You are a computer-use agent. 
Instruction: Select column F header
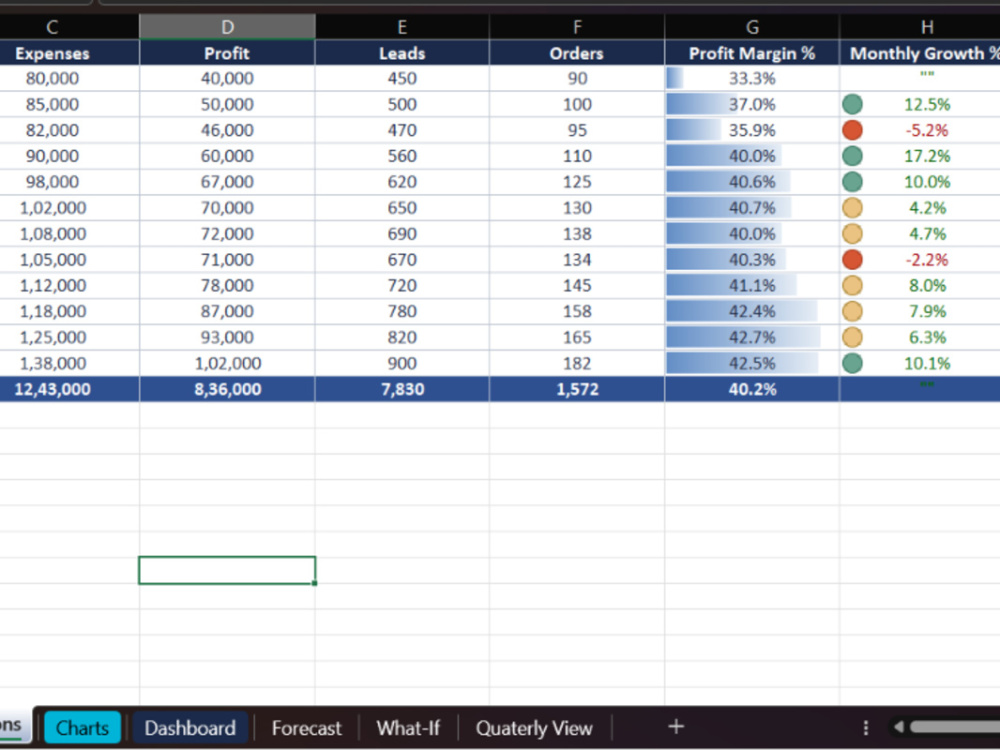[577, 27]
